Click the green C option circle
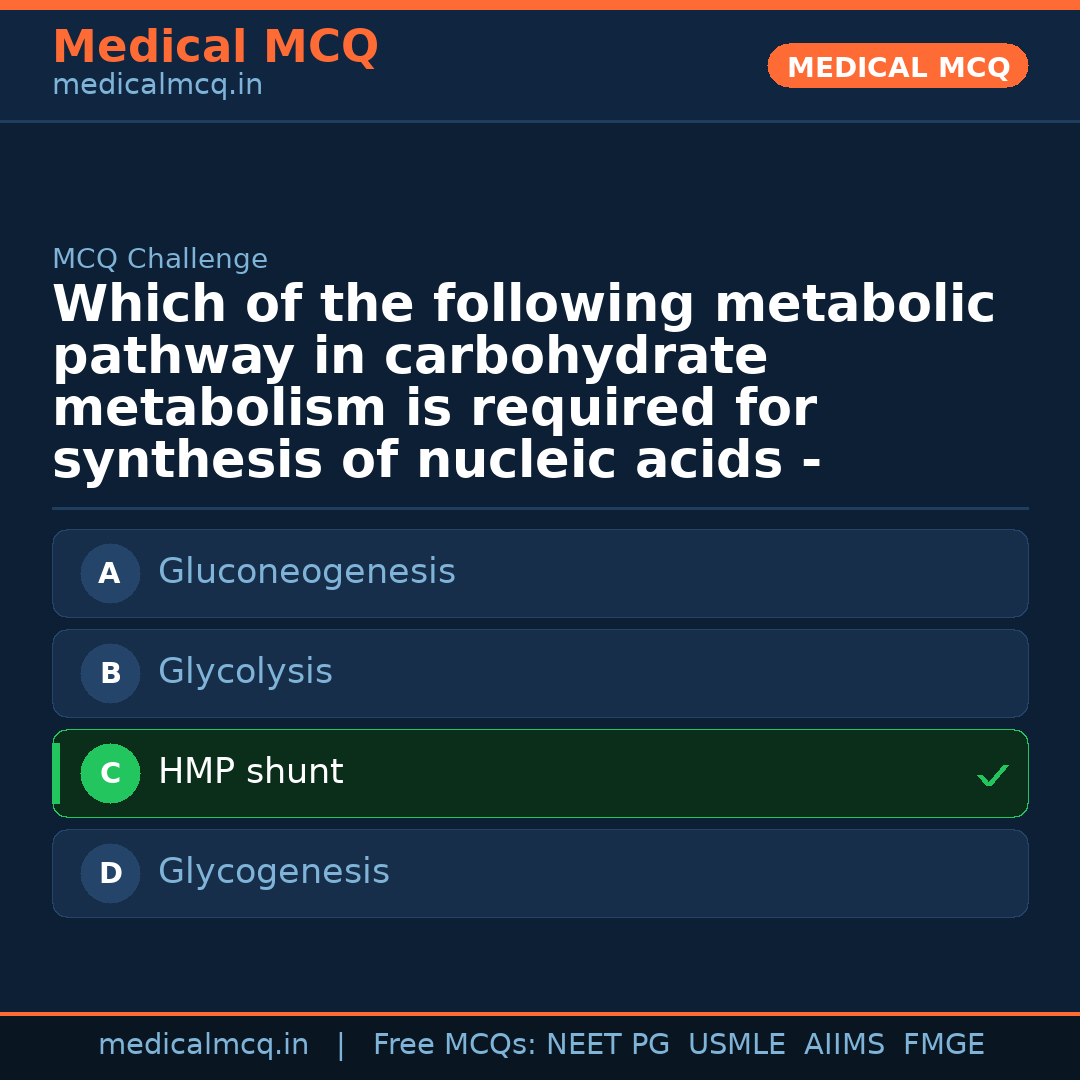 (x=110, y=774)
